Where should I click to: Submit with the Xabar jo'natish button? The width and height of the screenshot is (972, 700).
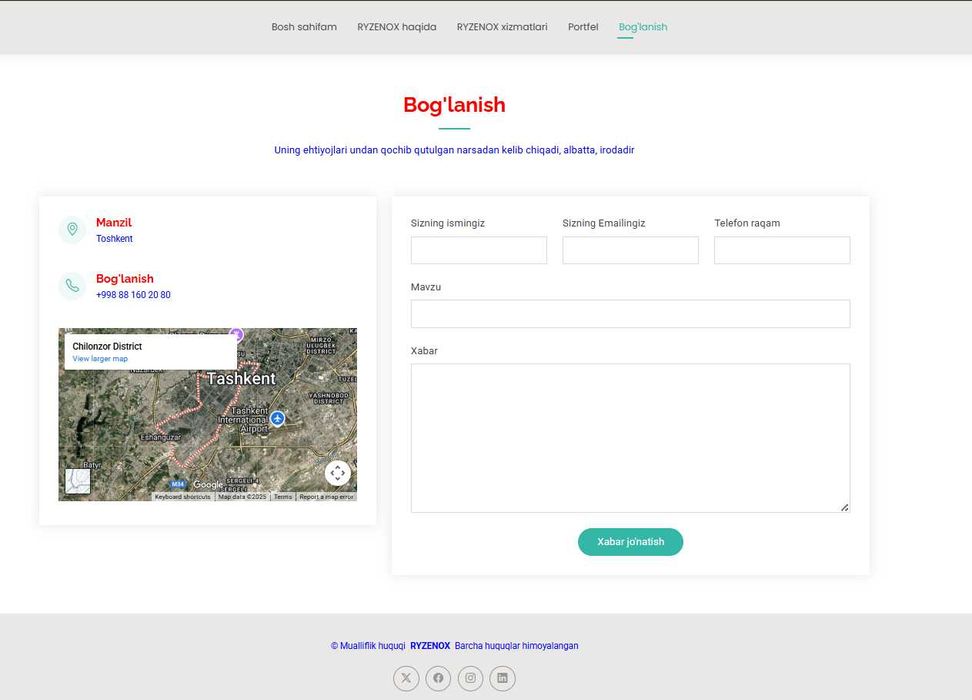point(630,542)
